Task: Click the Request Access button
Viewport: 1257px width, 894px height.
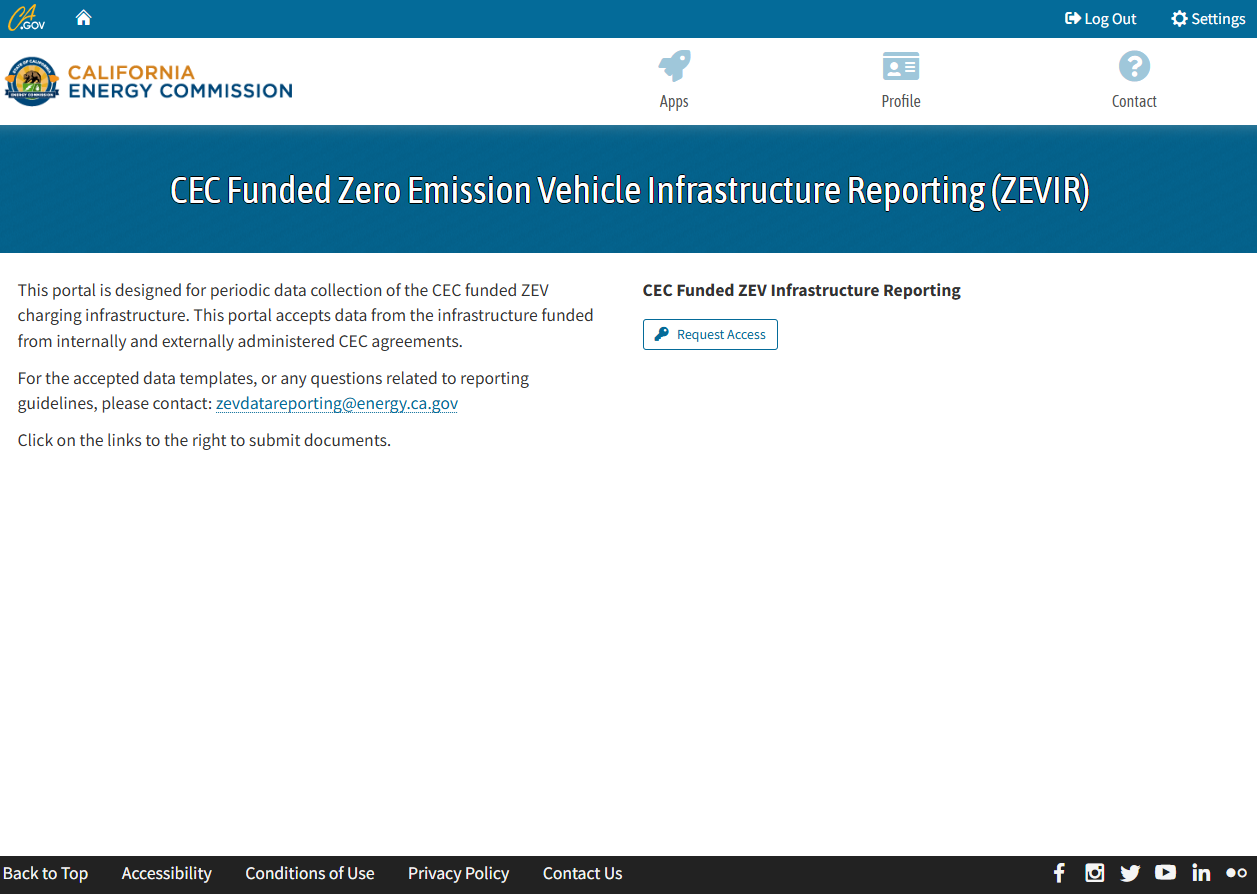Action: tap(710, 334)
